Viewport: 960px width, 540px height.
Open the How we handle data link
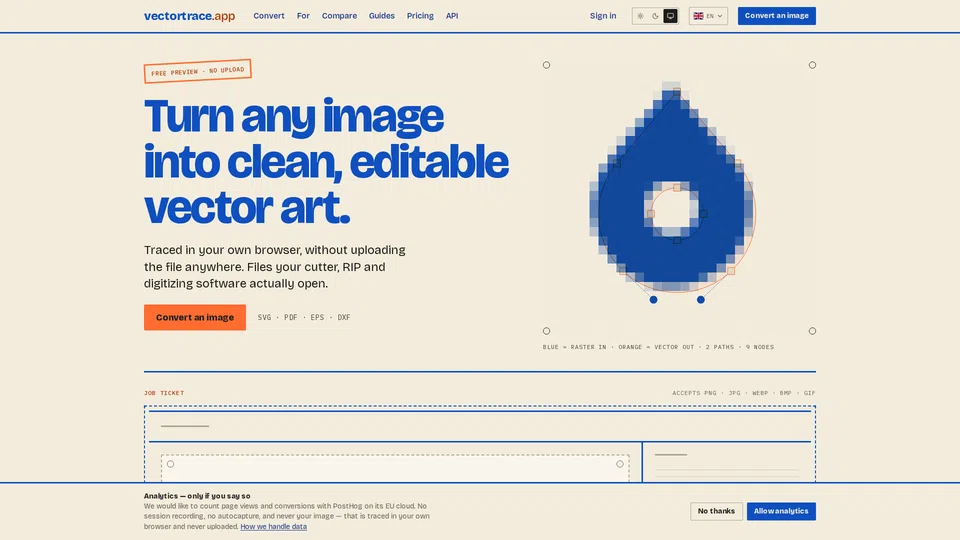point(274,527)
